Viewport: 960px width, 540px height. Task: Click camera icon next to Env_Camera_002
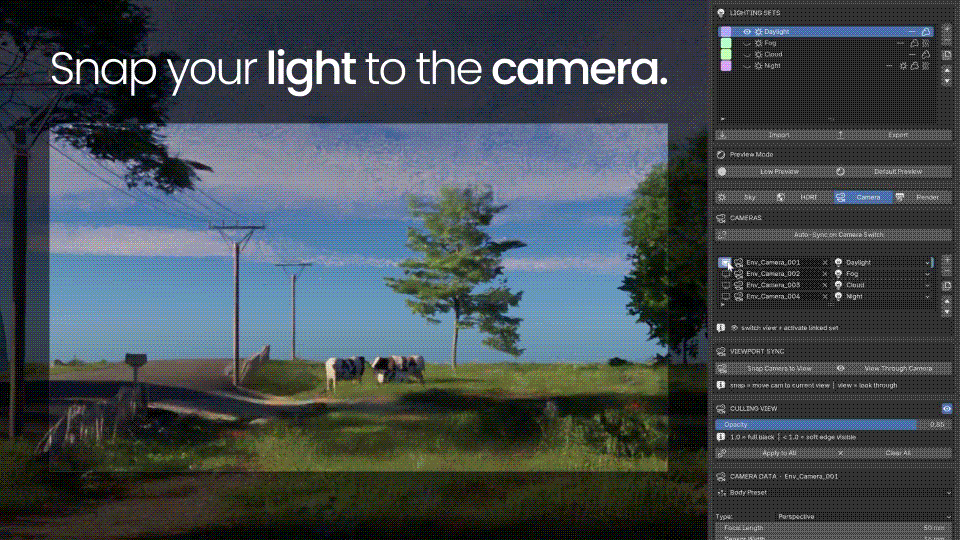[x=738, y=274]
